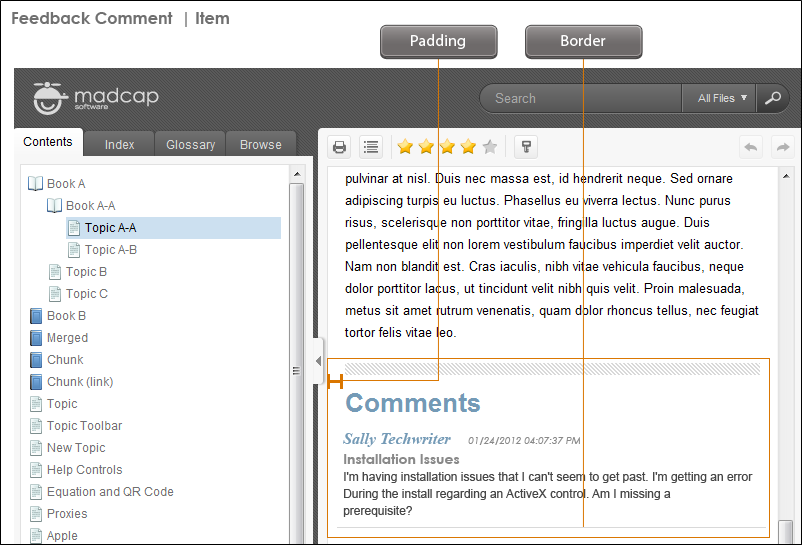Click the expand all list icon
The image size is (802, 545).
(x=371, y=147)
